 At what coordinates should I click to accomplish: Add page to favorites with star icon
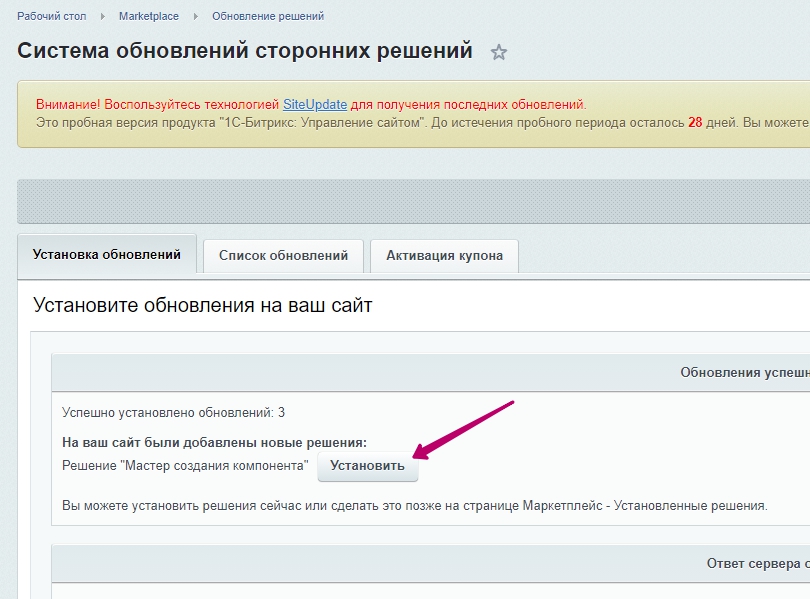click(x=499, y=52)
